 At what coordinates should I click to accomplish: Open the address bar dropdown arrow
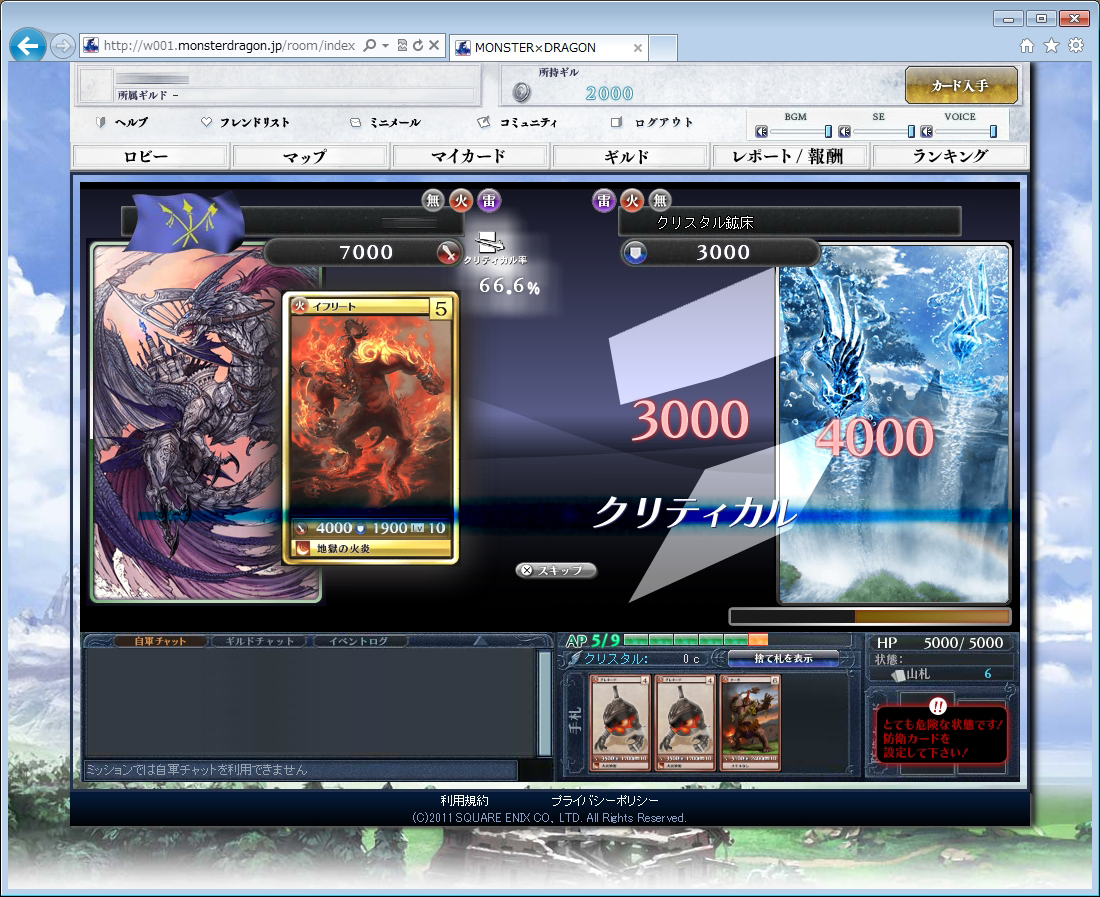click(x=385, y=46)
